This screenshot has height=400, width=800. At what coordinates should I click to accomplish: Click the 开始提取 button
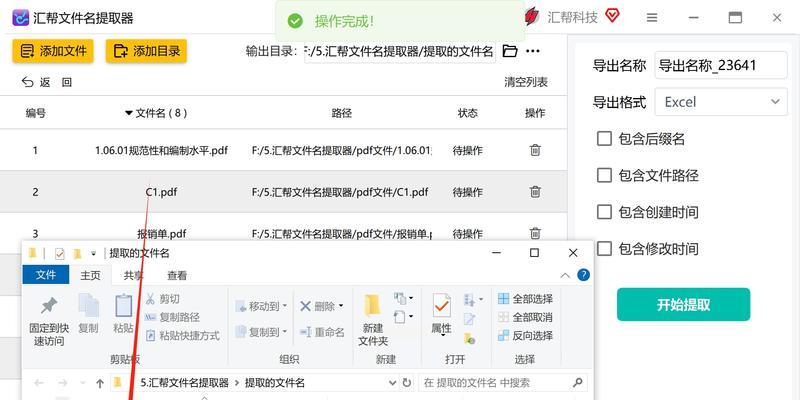683,305
